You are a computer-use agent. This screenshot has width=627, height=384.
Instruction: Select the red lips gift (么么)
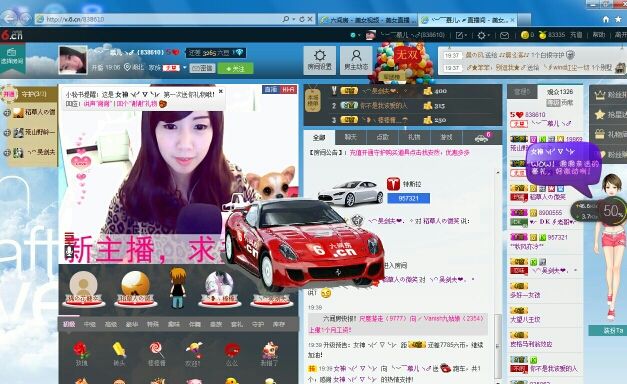tap(232, 353)
